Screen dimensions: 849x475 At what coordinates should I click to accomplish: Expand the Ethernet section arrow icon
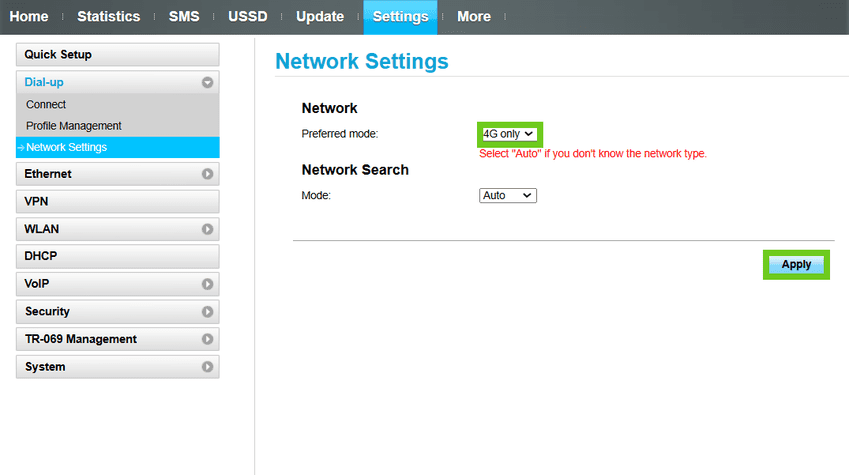pyautogui.click(x=207, y=174)
